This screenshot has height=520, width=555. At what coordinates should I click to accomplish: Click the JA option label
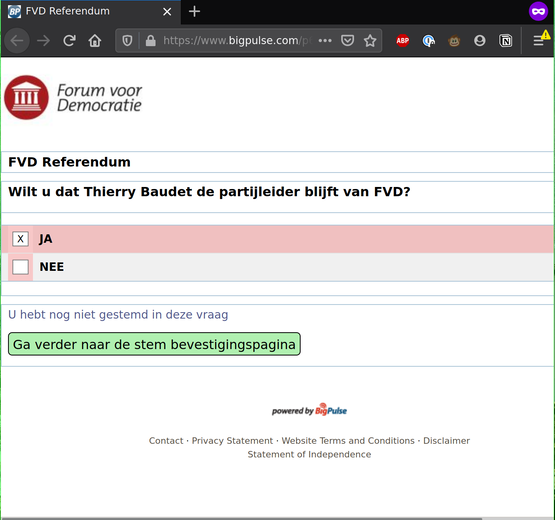click(x=46, y=239)
